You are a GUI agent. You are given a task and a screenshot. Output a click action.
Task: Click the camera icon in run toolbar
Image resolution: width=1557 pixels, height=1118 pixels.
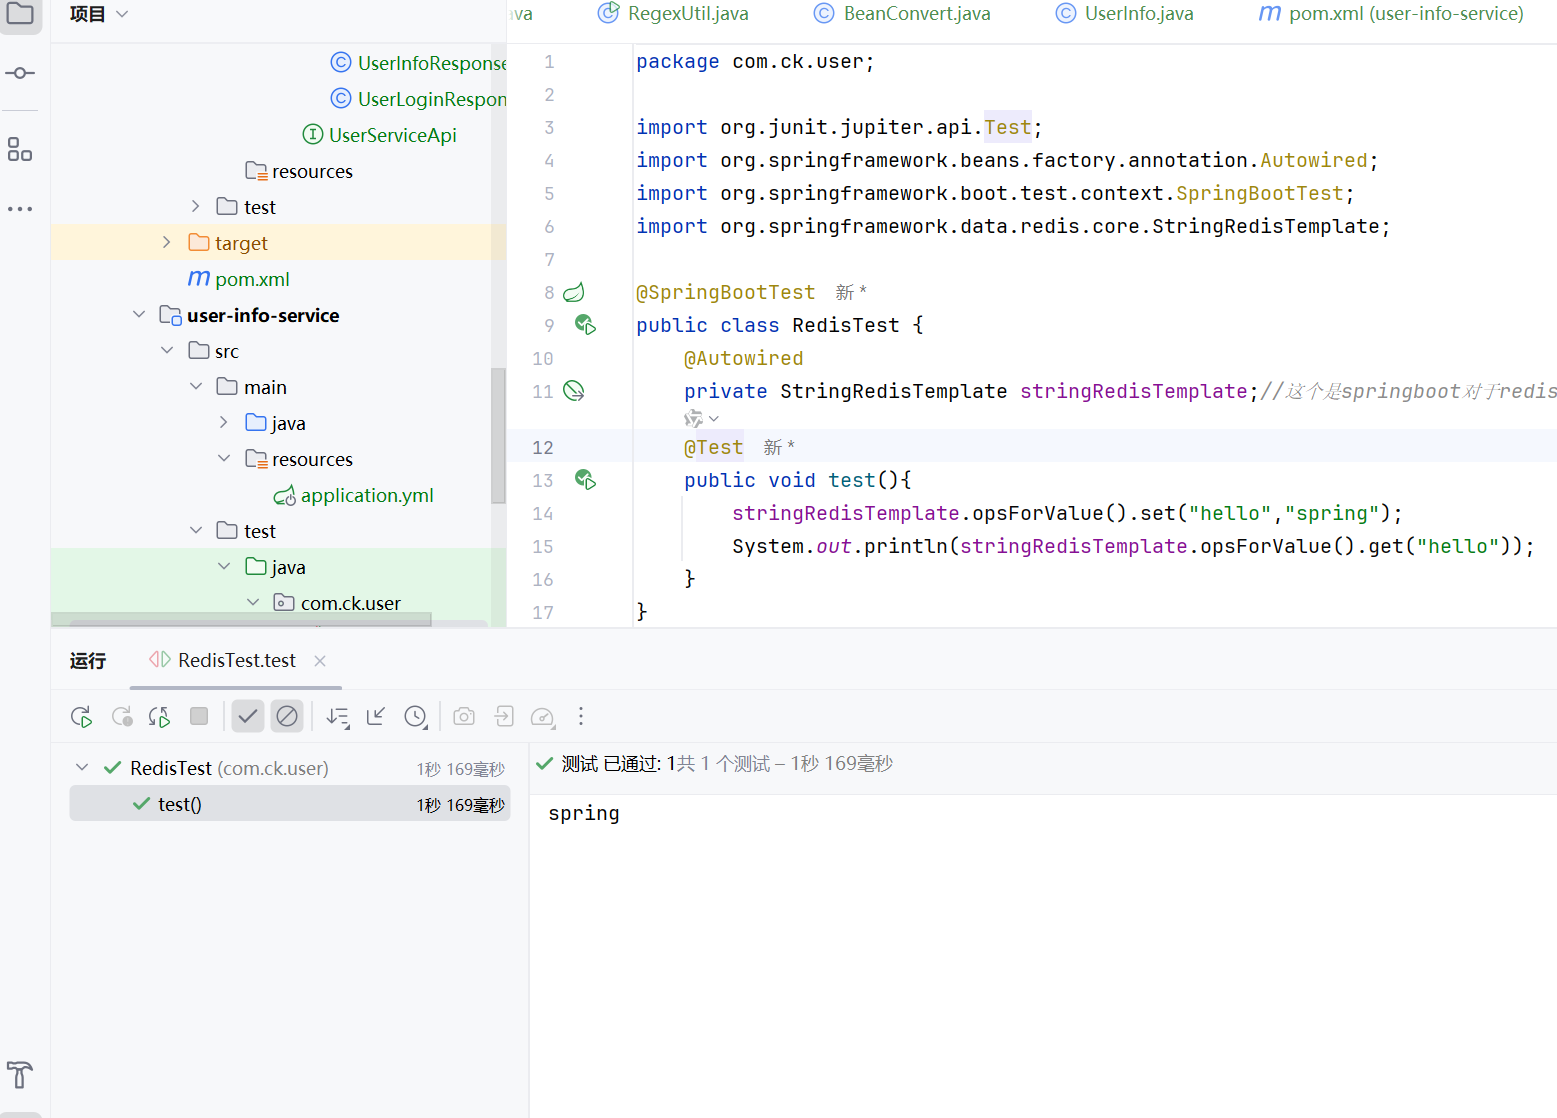tap(464, 716)
